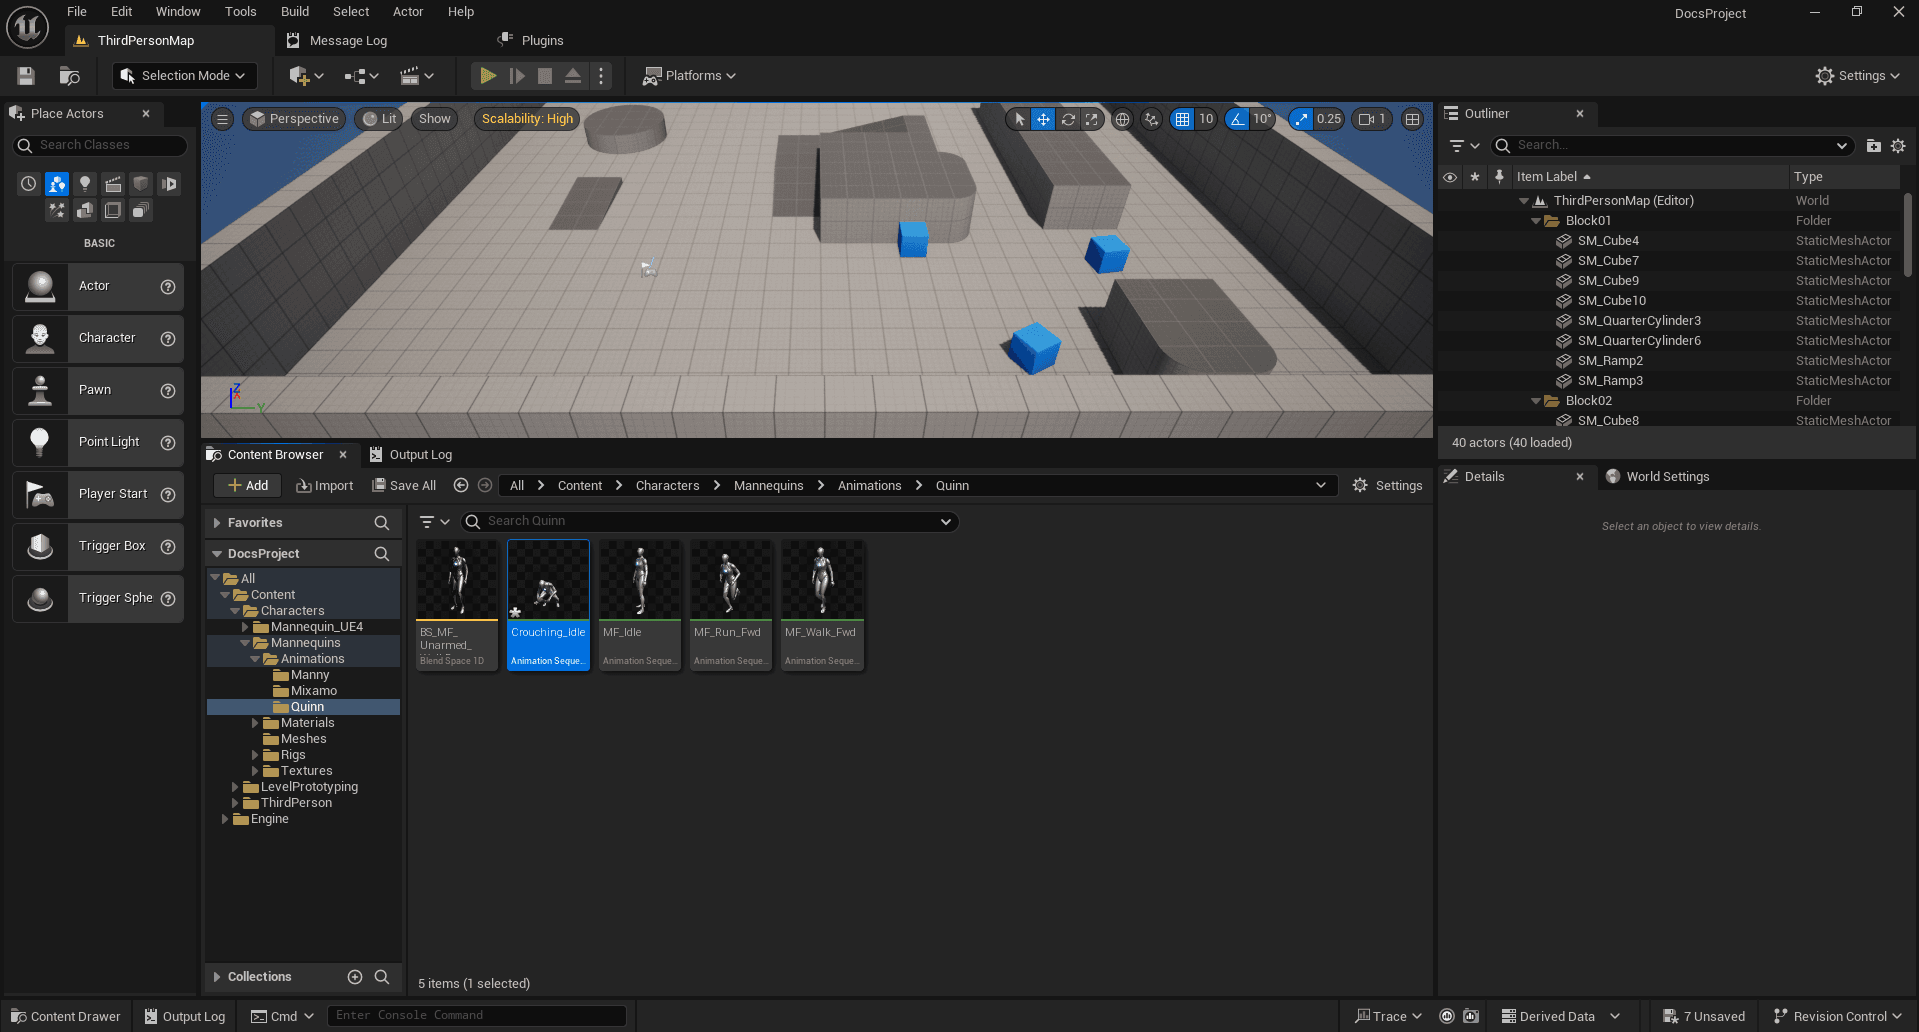Activate the Rotate objects tool
Screen dimensions: 1919x1032
pyautogui.click(x=1068, y=119)
